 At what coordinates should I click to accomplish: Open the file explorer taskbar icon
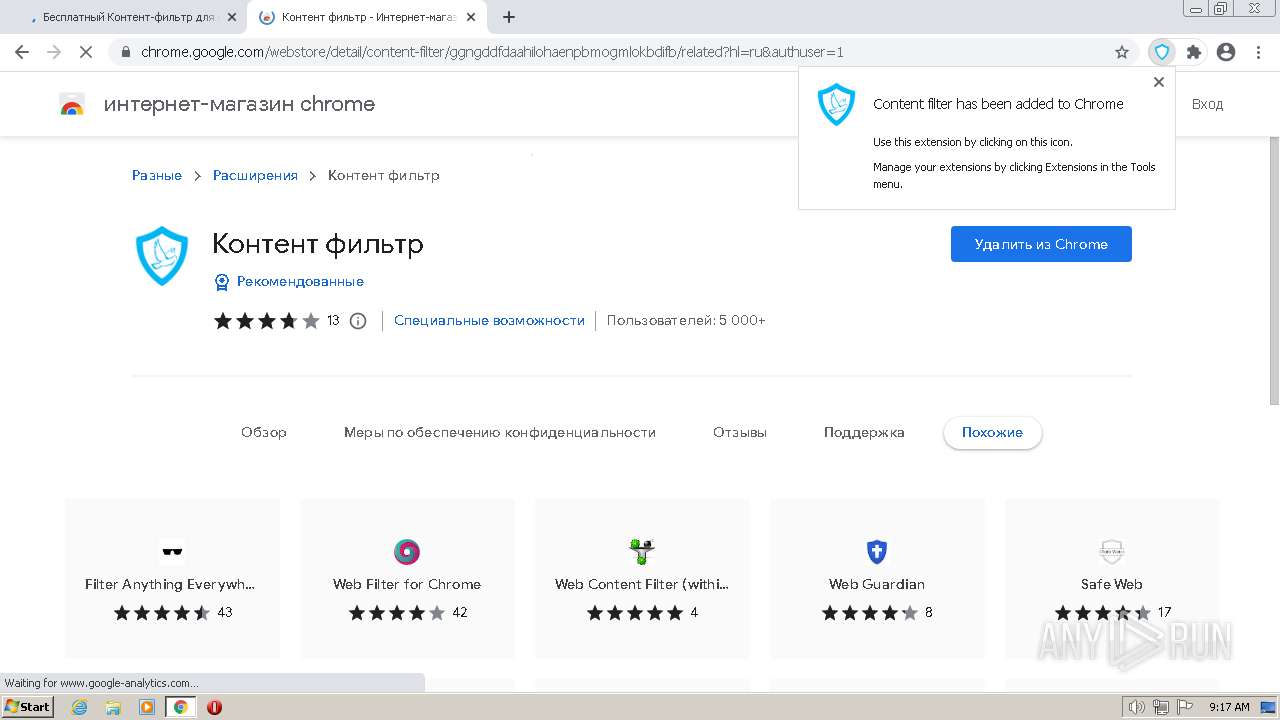coord(113,707)
